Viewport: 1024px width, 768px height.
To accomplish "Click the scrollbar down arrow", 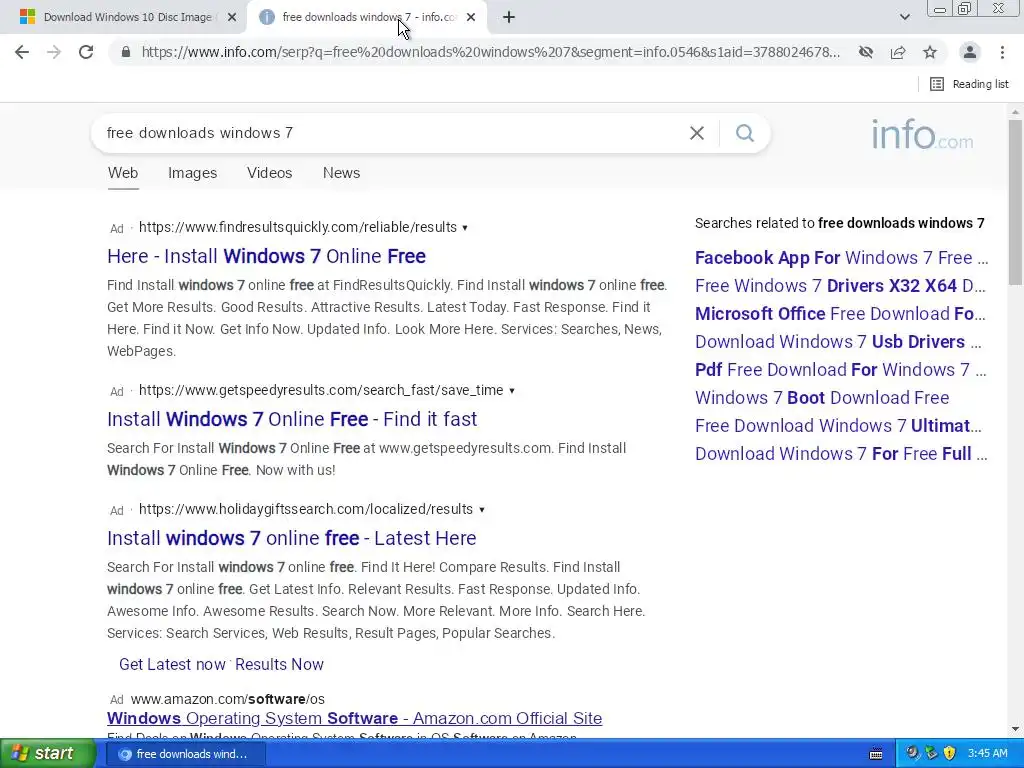I will pyautogui.click(x=1015, y=729).
